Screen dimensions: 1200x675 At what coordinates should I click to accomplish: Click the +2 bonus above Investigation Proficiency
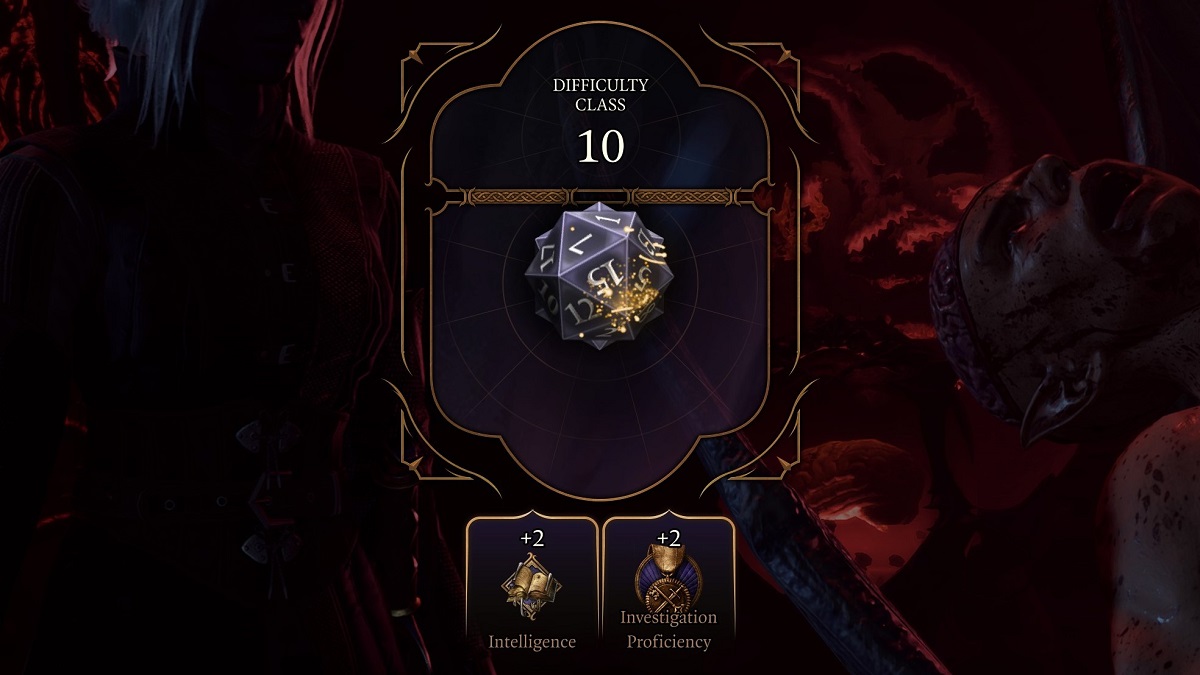click(668, 538)
